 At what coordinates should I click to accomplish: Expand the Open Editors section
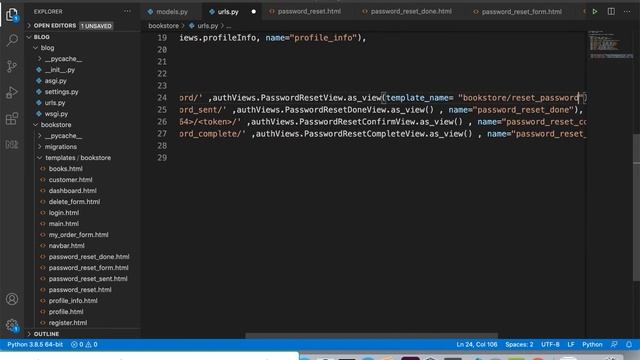tap(55, 26)
